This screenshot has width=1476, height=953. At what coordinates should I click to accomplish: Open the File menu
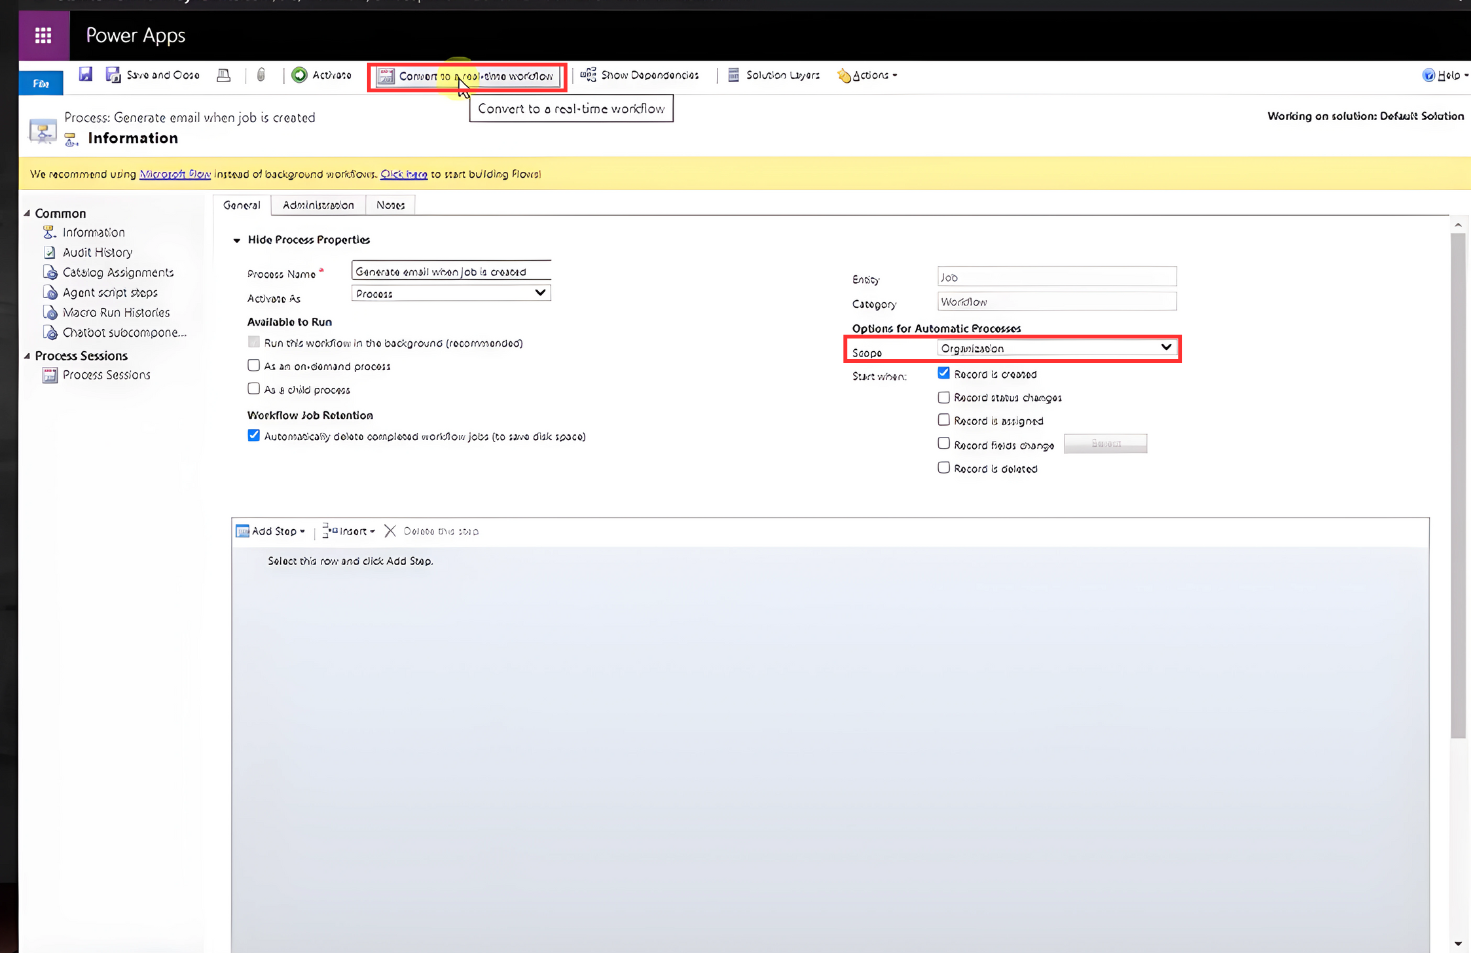(x=41, y=83)
